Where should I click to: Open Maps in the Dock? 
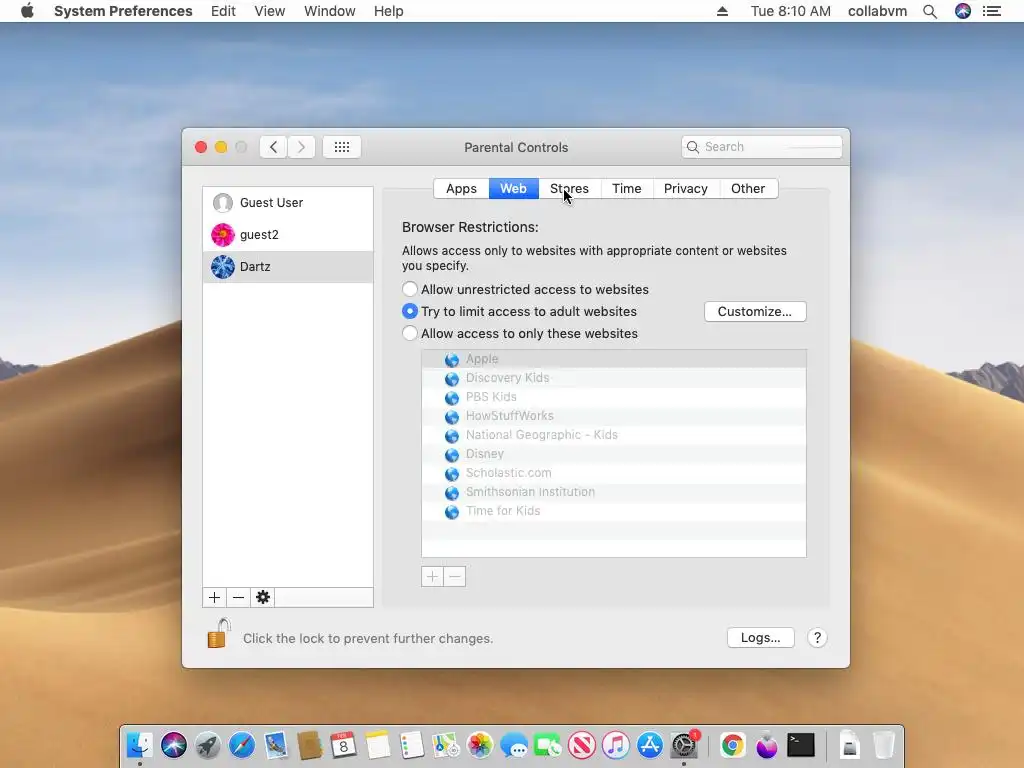(x=445, y=745)
